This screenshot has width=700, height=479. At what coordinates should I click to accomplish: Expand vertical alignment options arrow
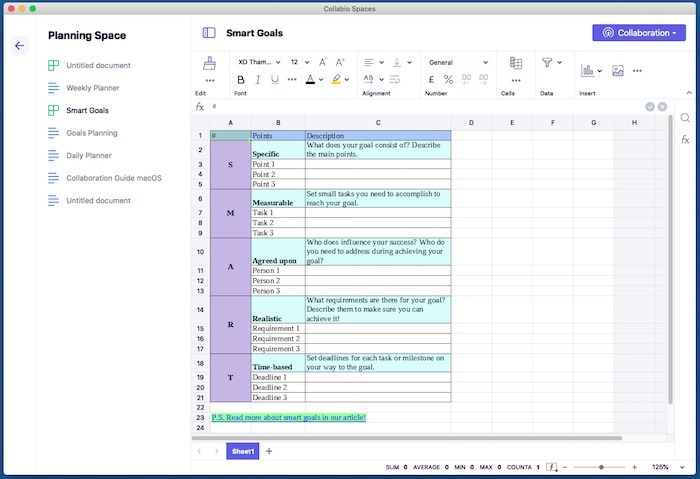point(409,62)
